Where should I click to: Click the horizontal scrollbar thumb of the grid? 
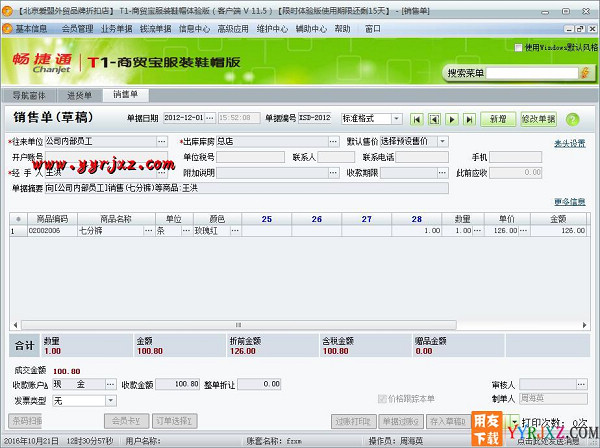pyautogui.click(x=238, y=325)
